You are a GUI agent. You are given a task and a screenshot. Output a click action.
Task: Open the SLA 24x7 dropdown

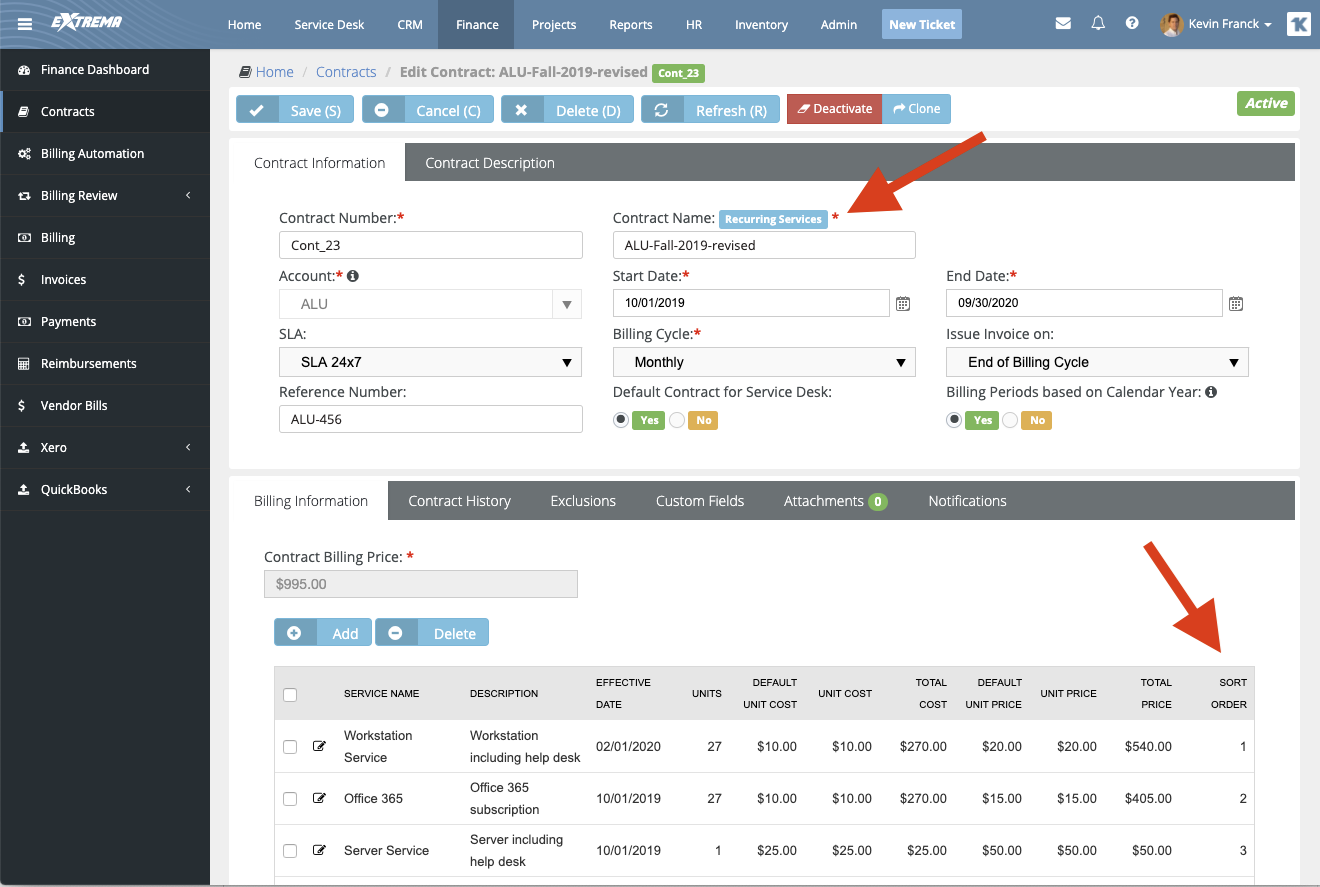coord(430,362)
